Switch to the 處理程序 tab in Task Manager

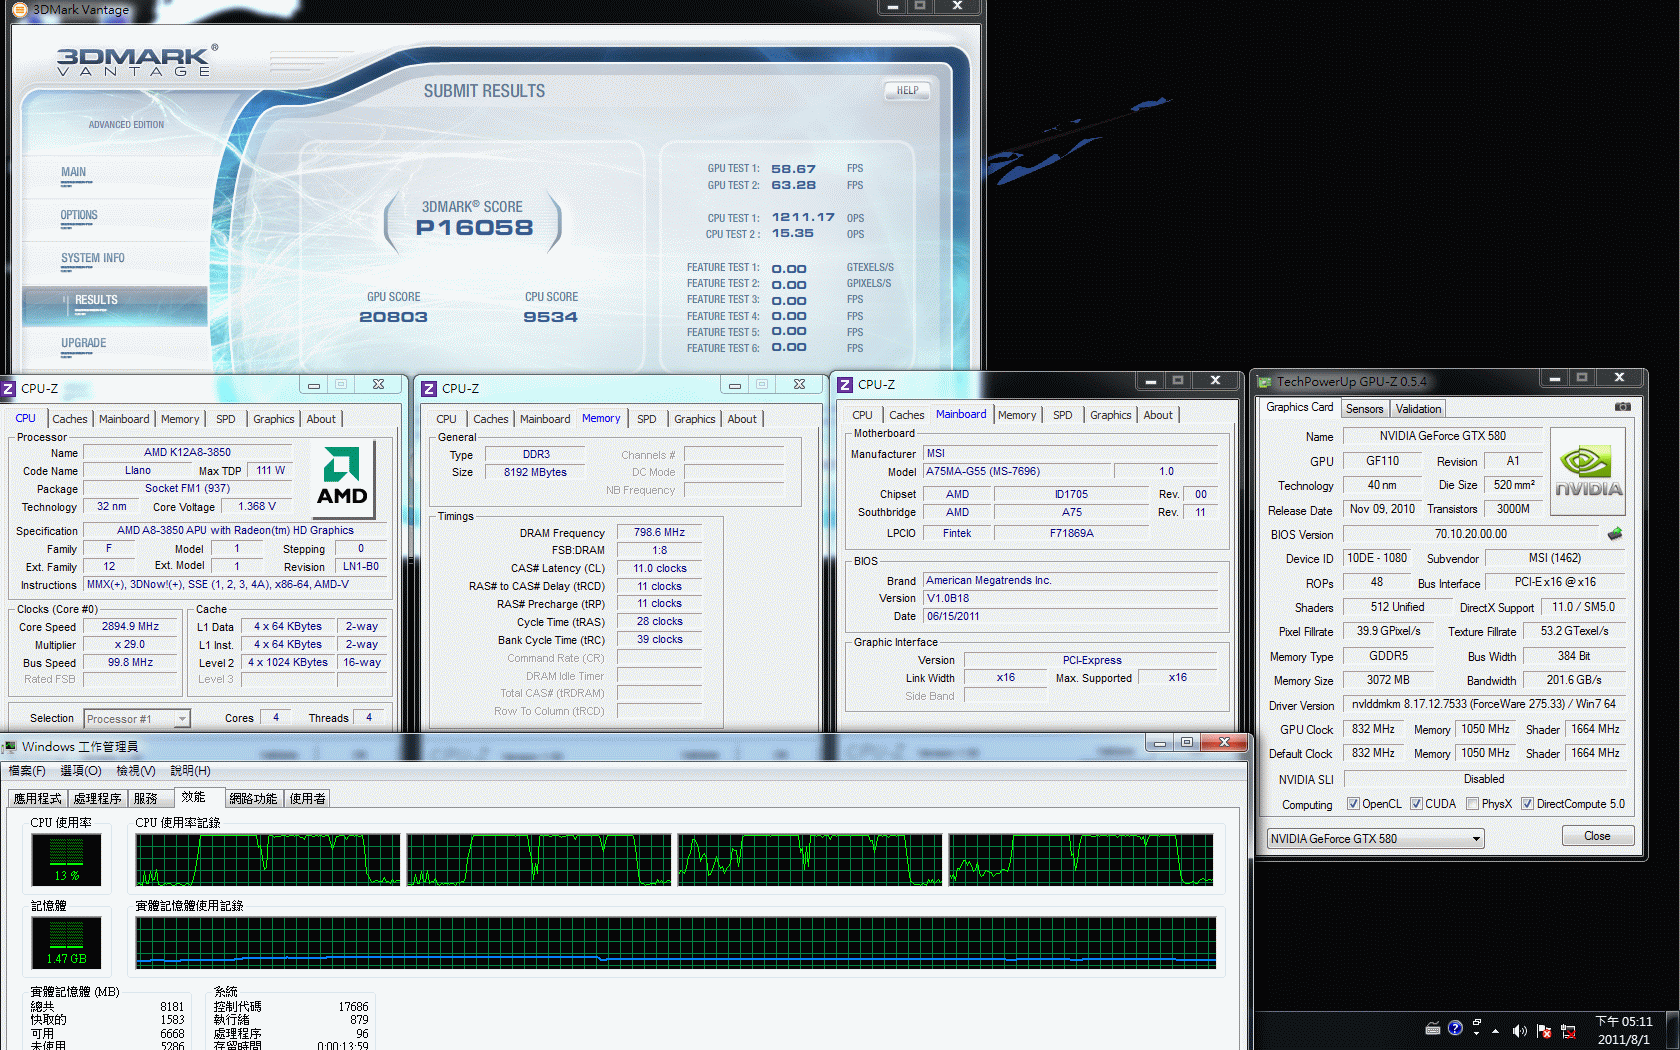tap(97, 799)
